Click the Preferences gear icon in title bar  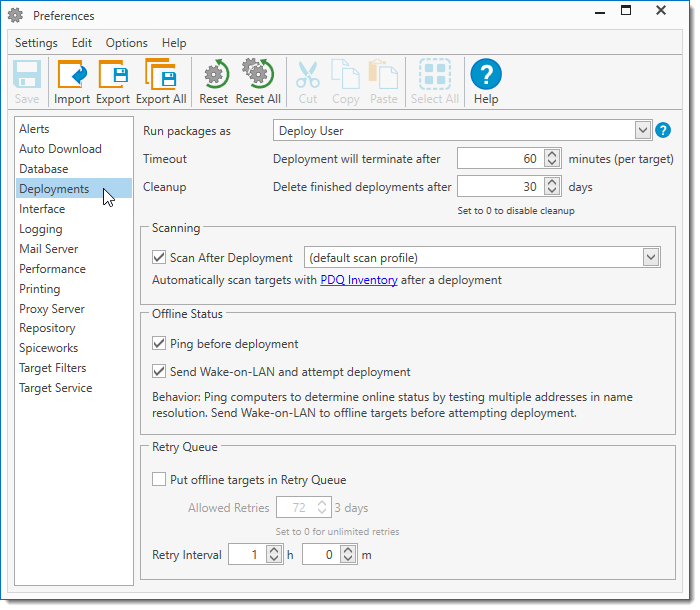pos(16,16)
